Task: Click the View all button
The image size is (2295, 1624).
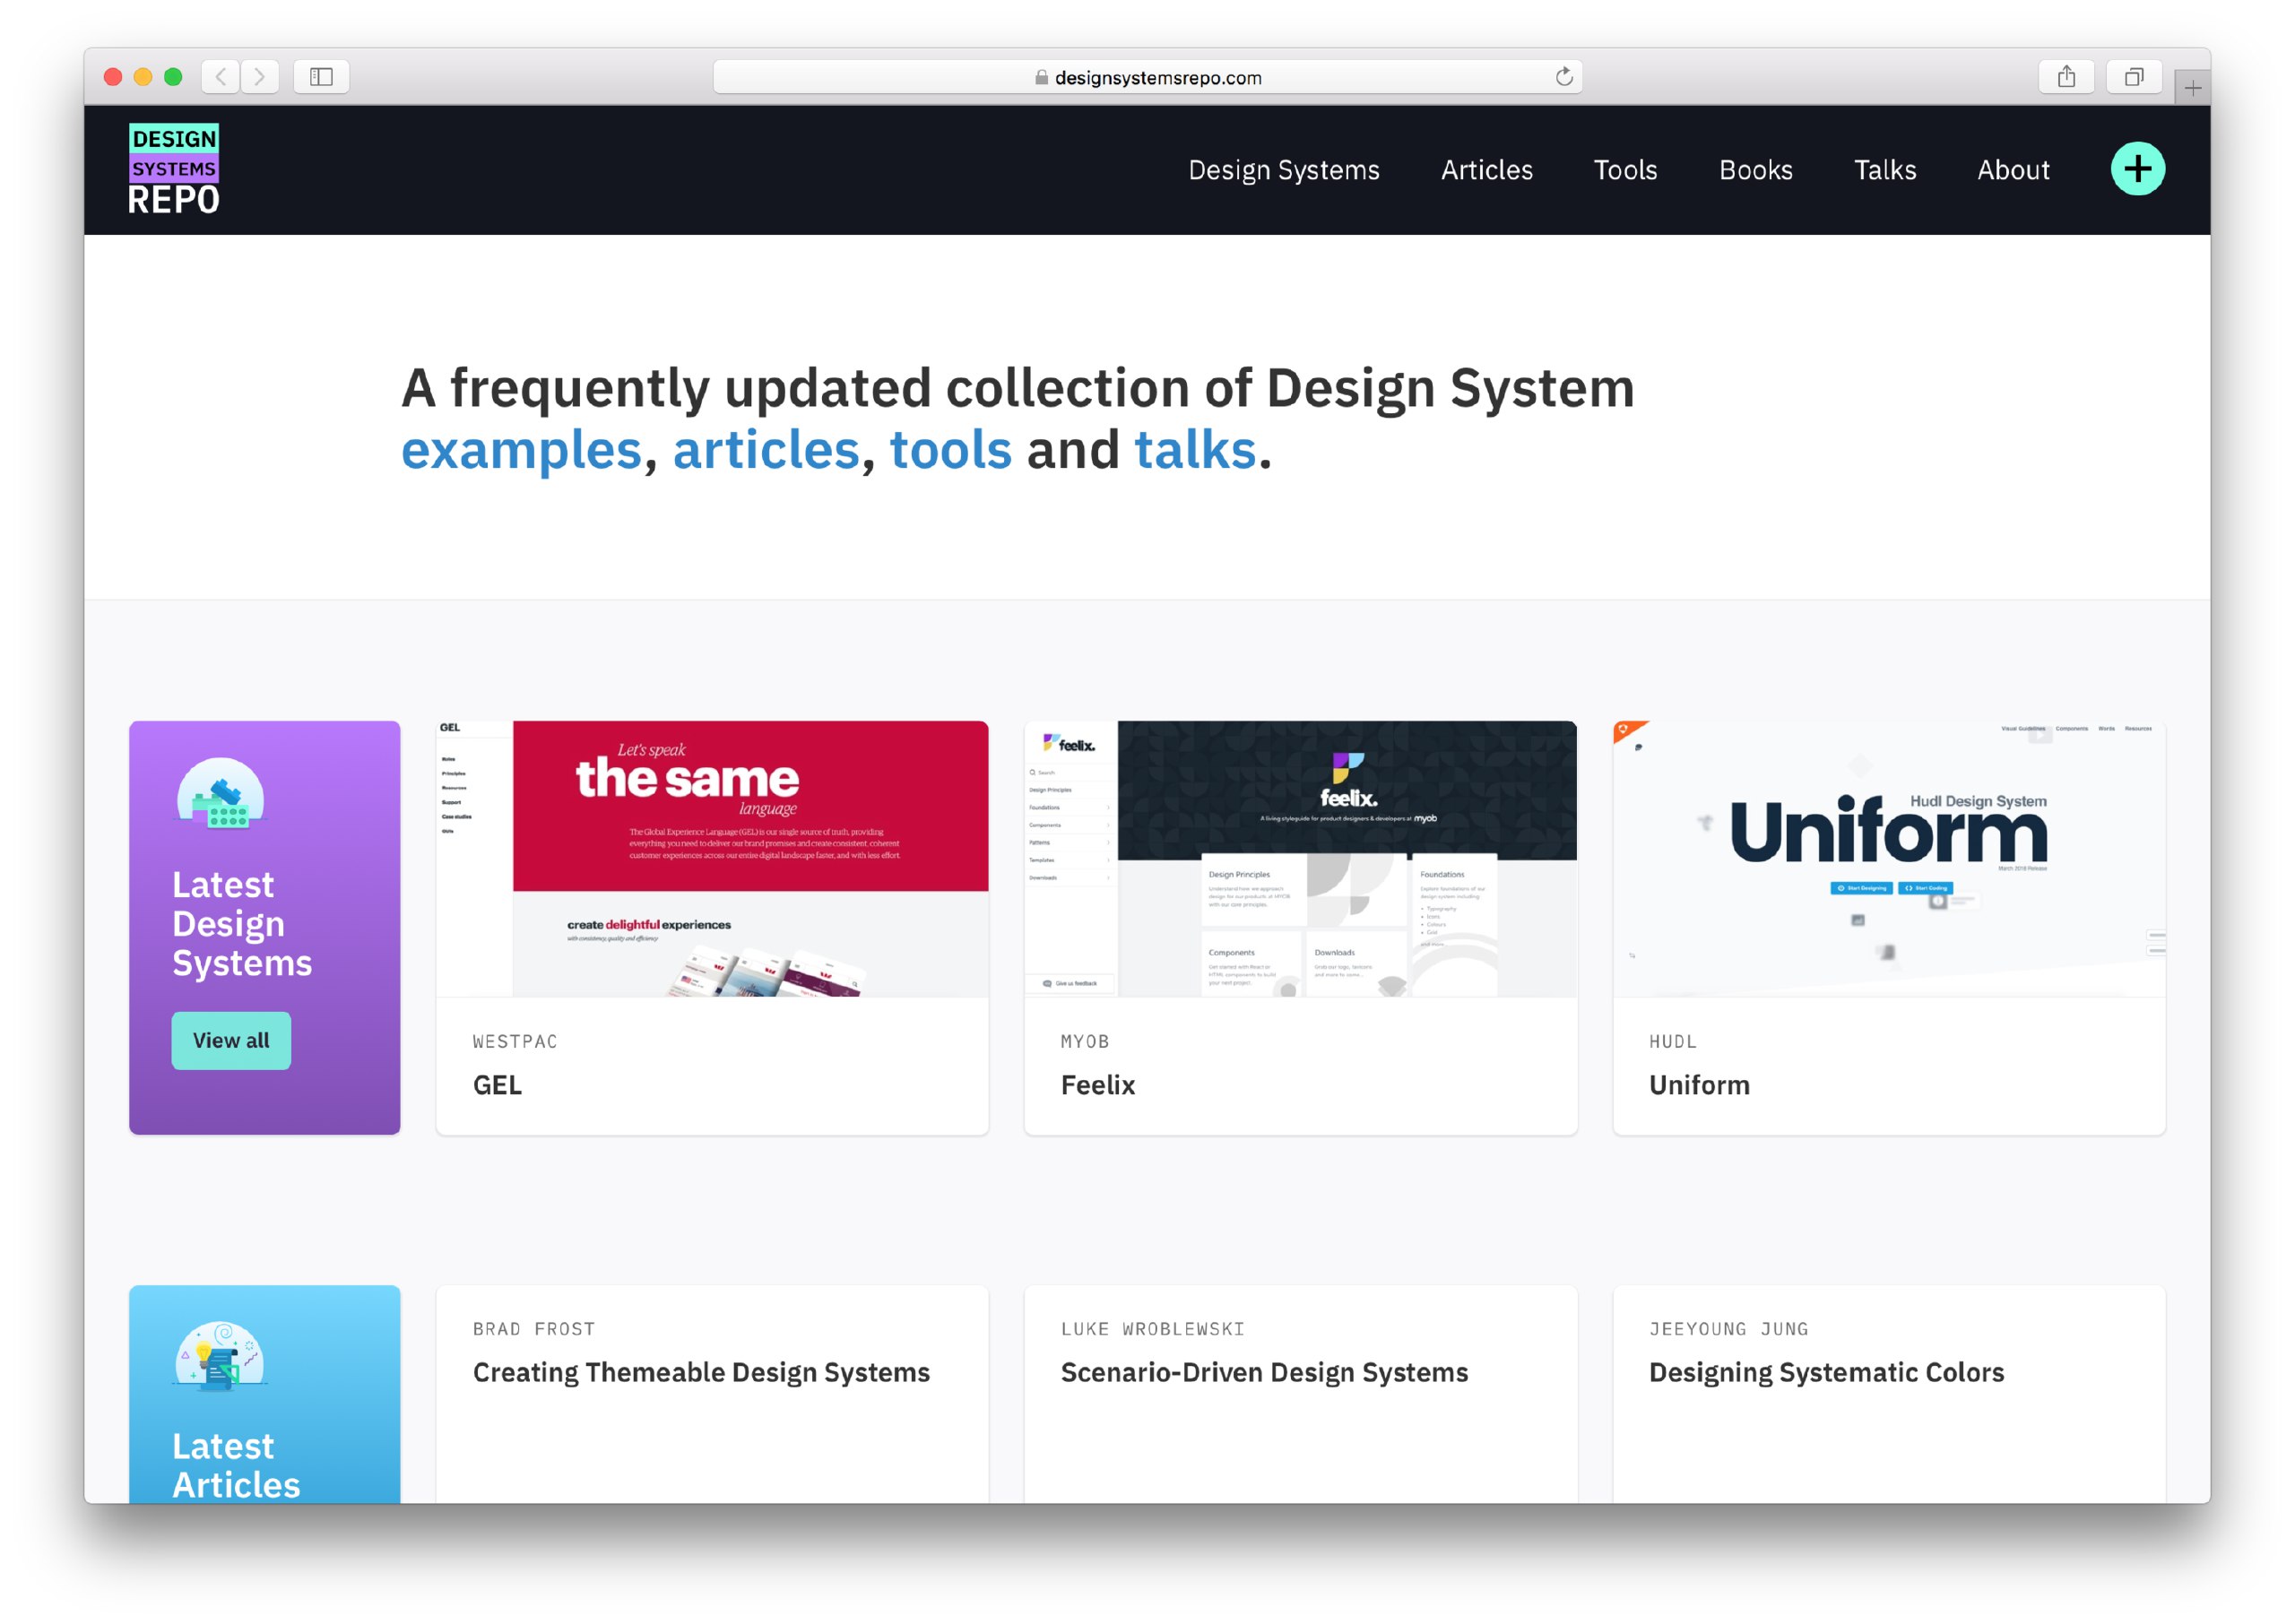Action: pos(231,1040)
